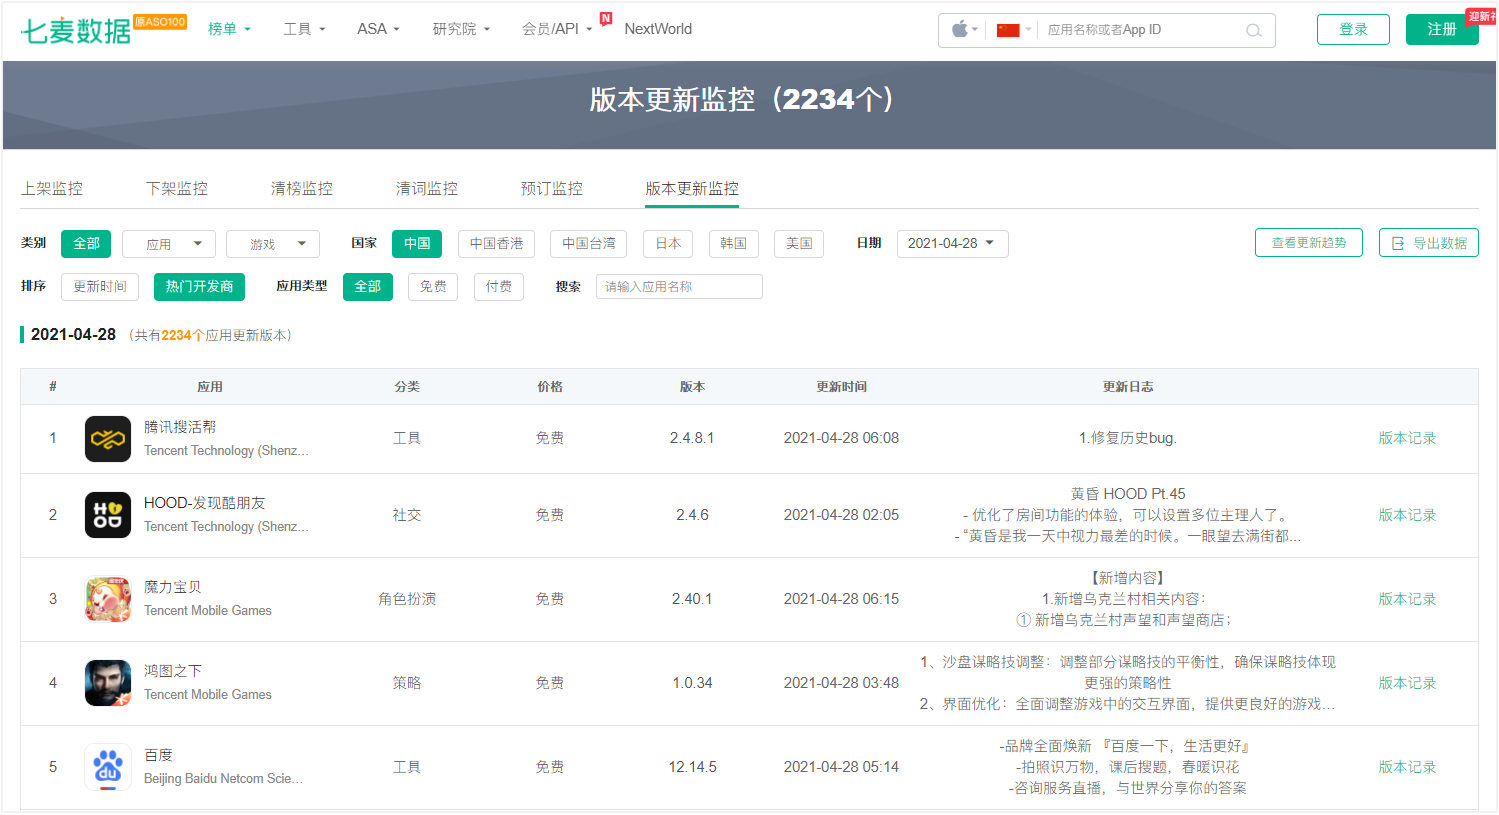Select 日本 country filter
Image resolution: width=1499 pixels, height=815 pixels.
[x=668, y=244]
